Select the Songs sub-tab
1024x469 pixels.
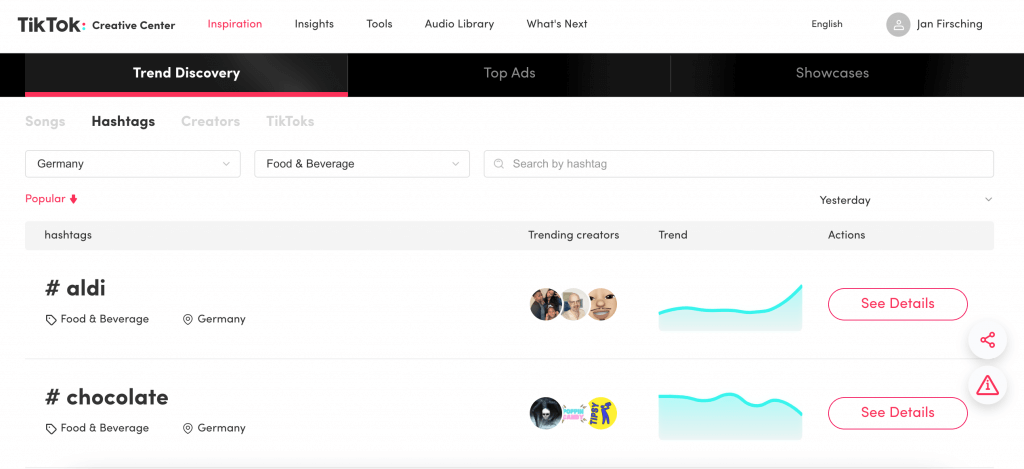tap(45, 121)
